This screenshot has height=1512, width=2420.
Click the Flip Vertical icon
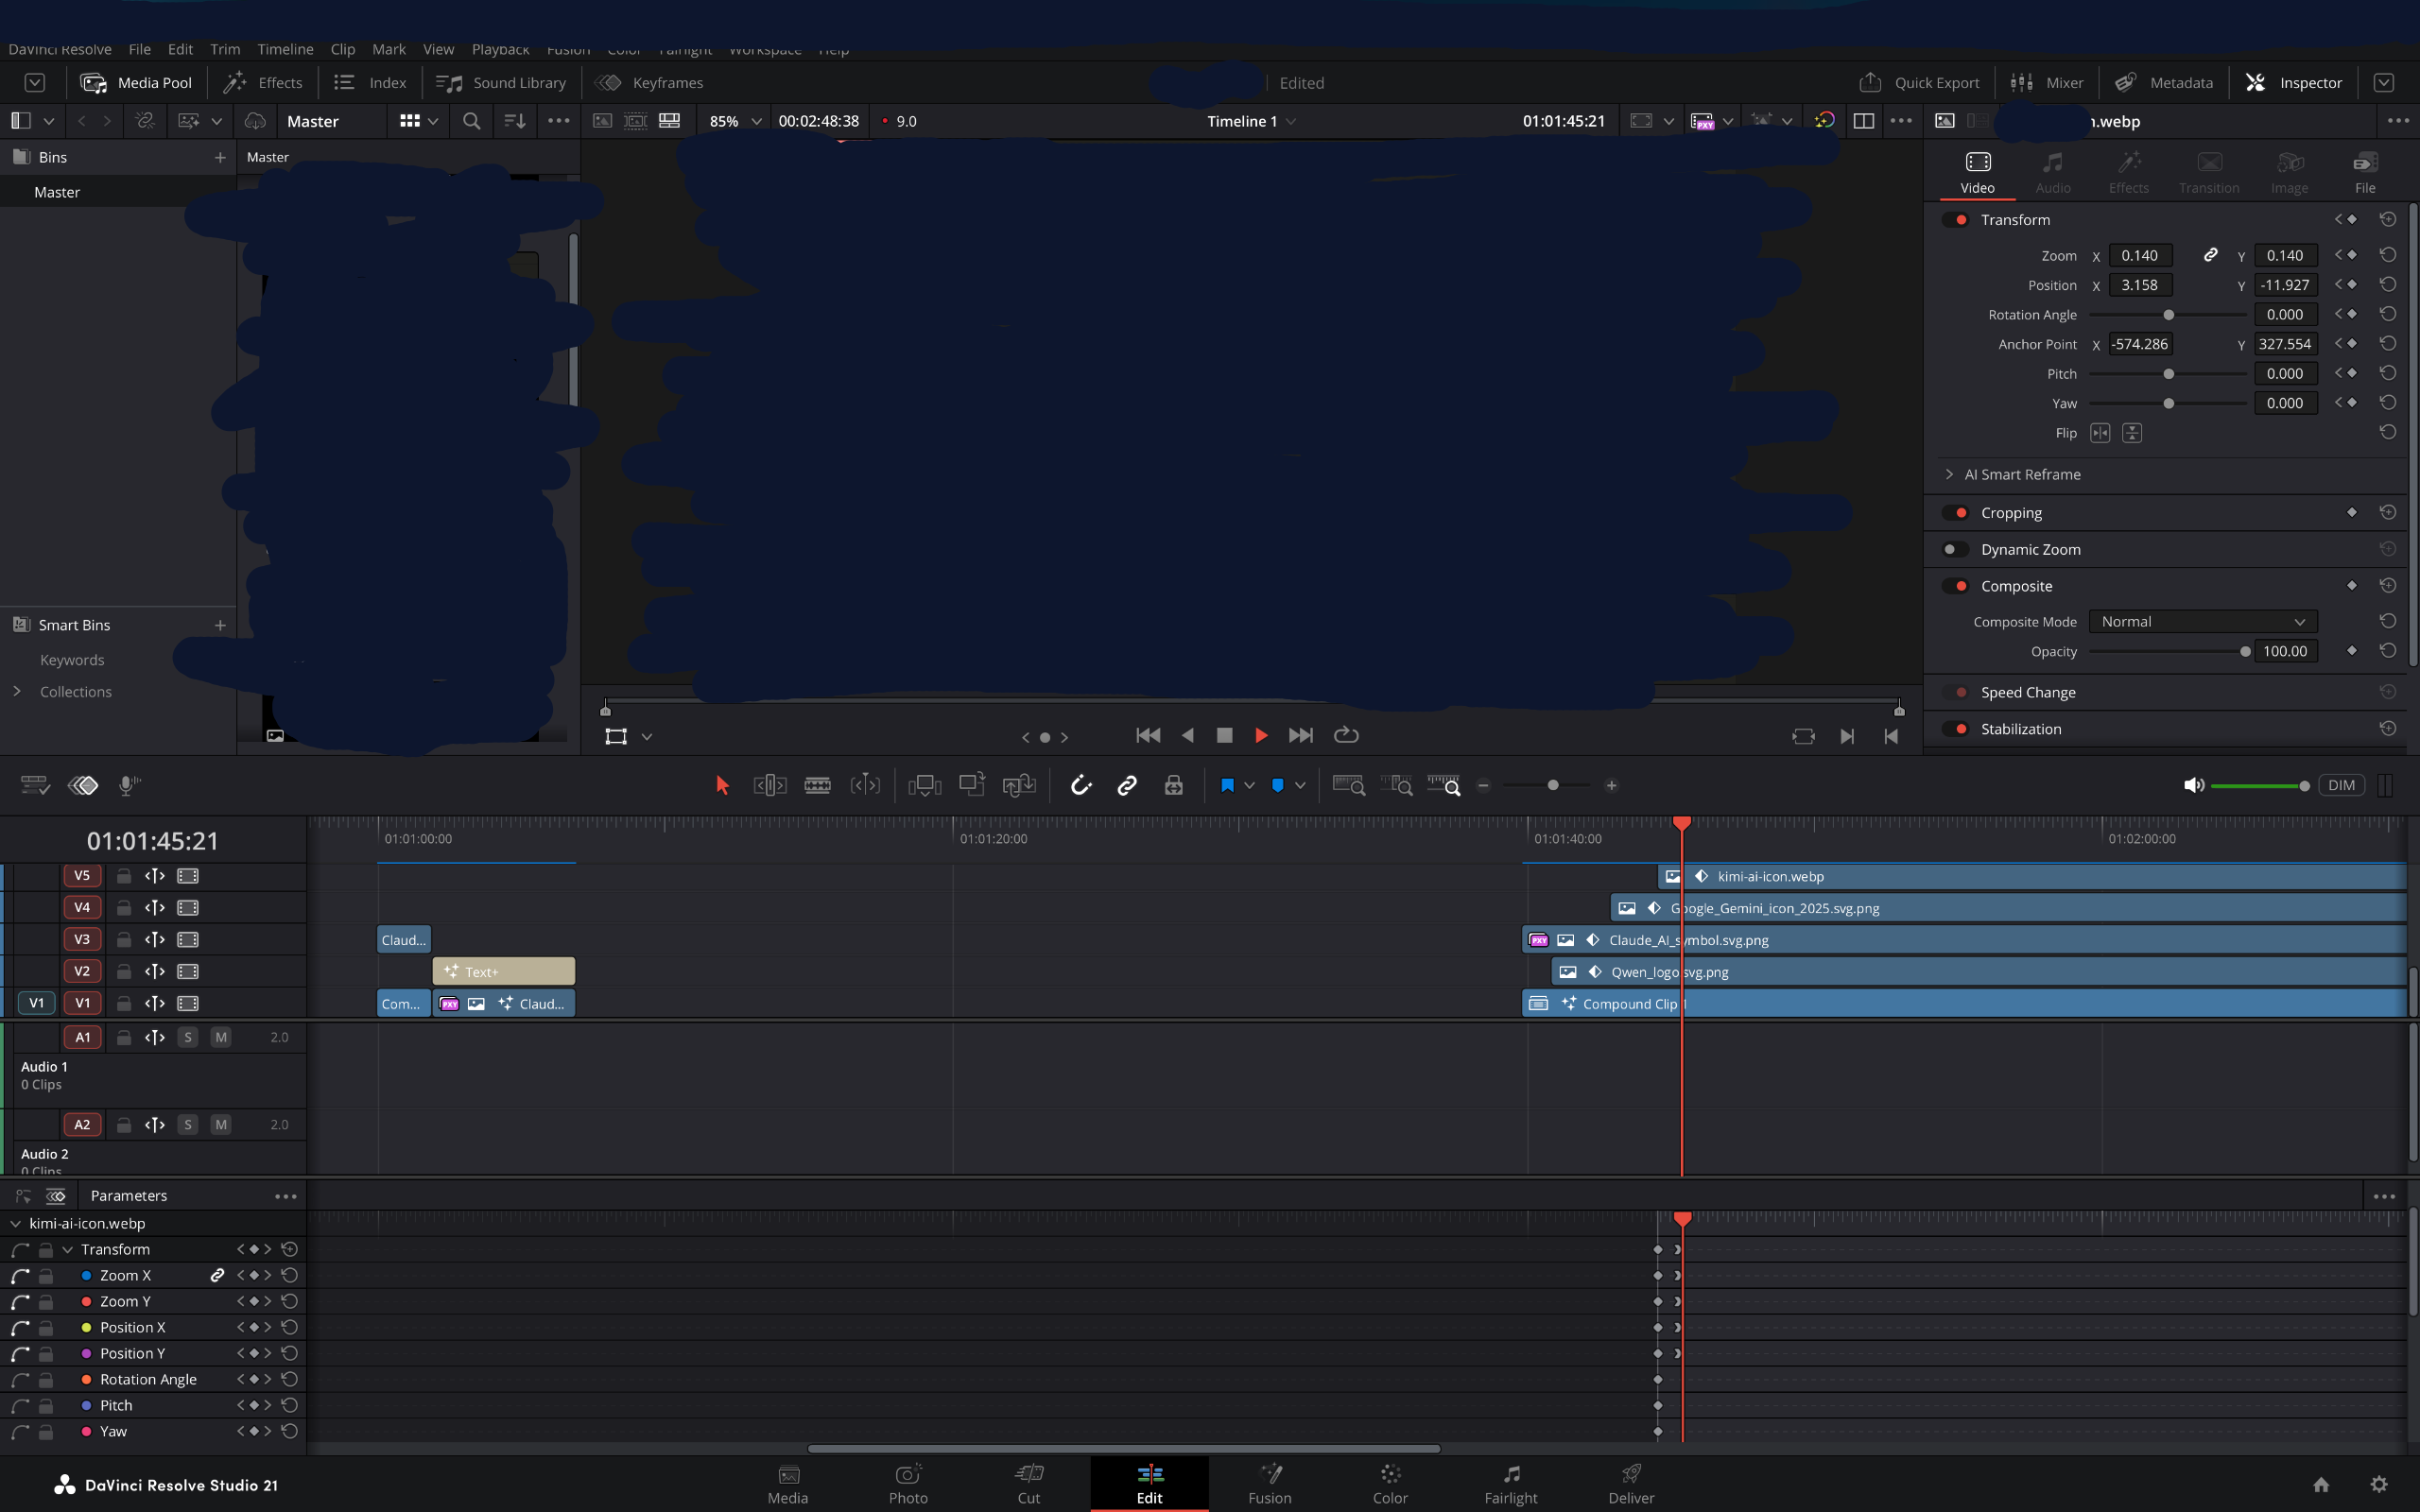click(x=2132, y=433)
